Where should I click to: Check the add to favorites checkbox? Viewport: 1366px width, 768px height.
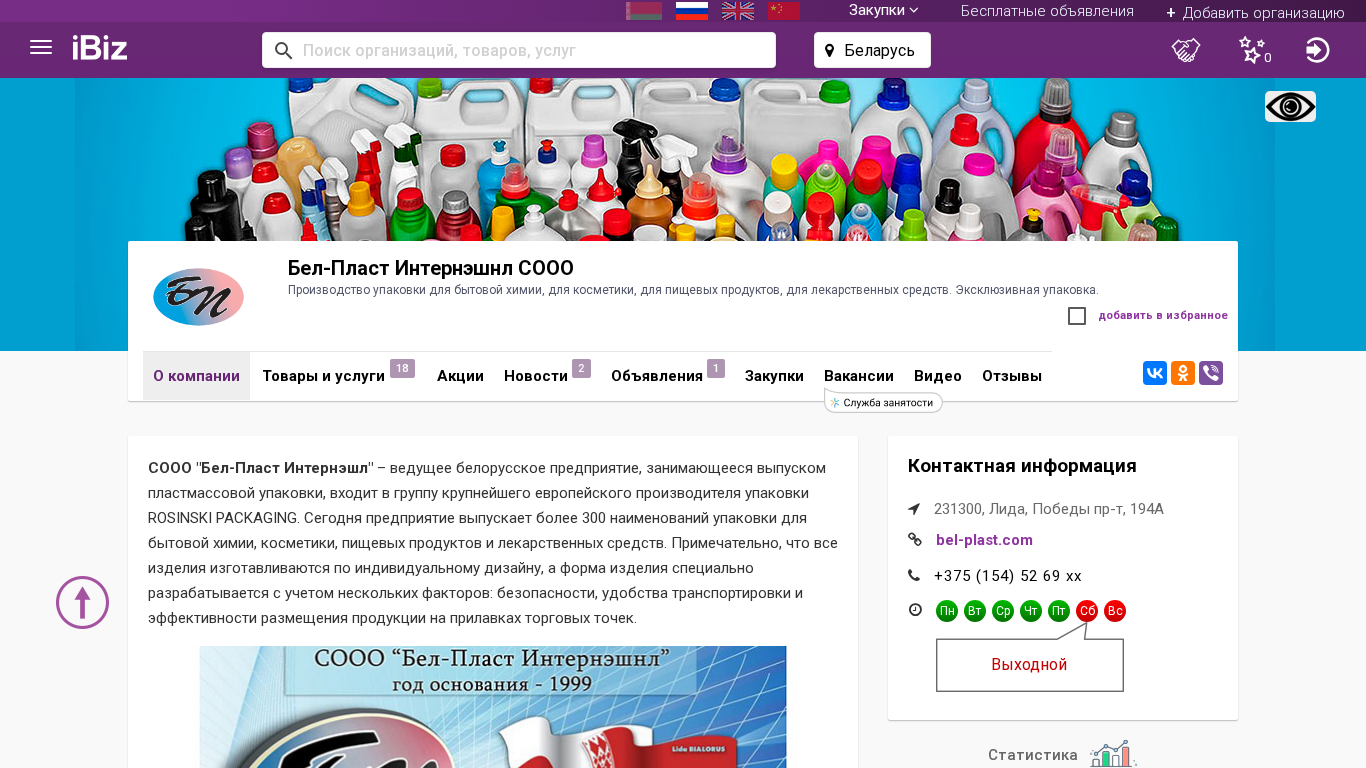click(x=1077, y=316)
